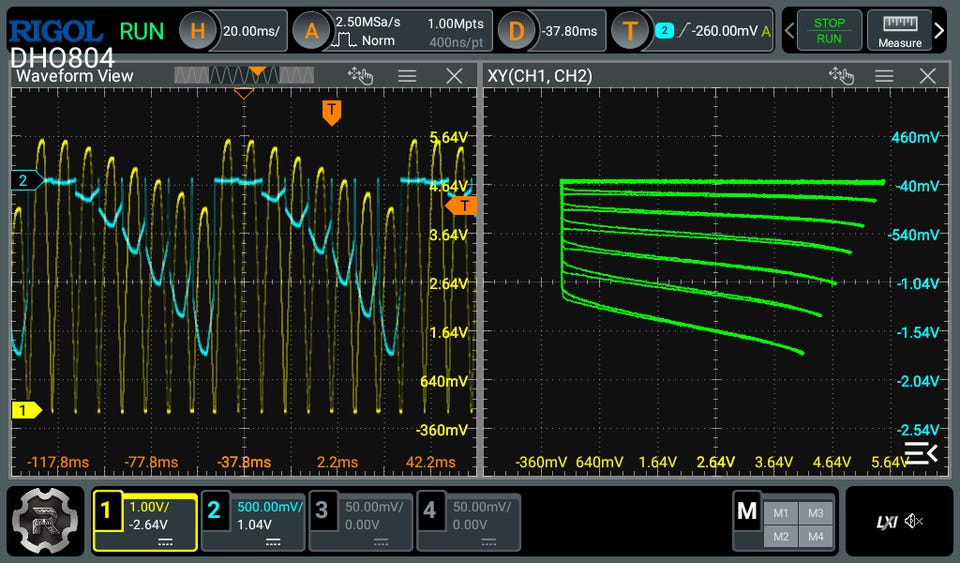Open the Delay settings (D)
This screenshot has height=563, width=960.
click(516, 31)
